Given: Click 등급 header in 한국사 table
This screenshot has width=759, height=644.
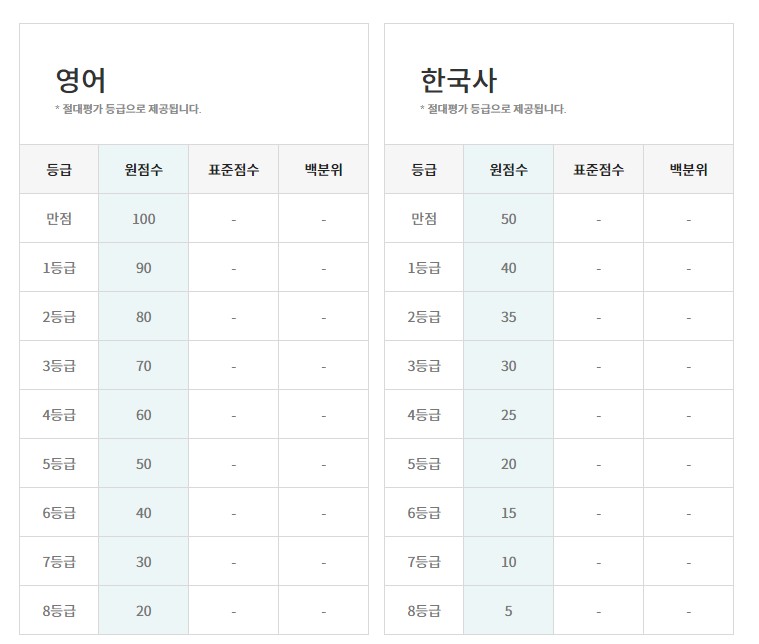Looking at the screenshot, I should [424, 169].
